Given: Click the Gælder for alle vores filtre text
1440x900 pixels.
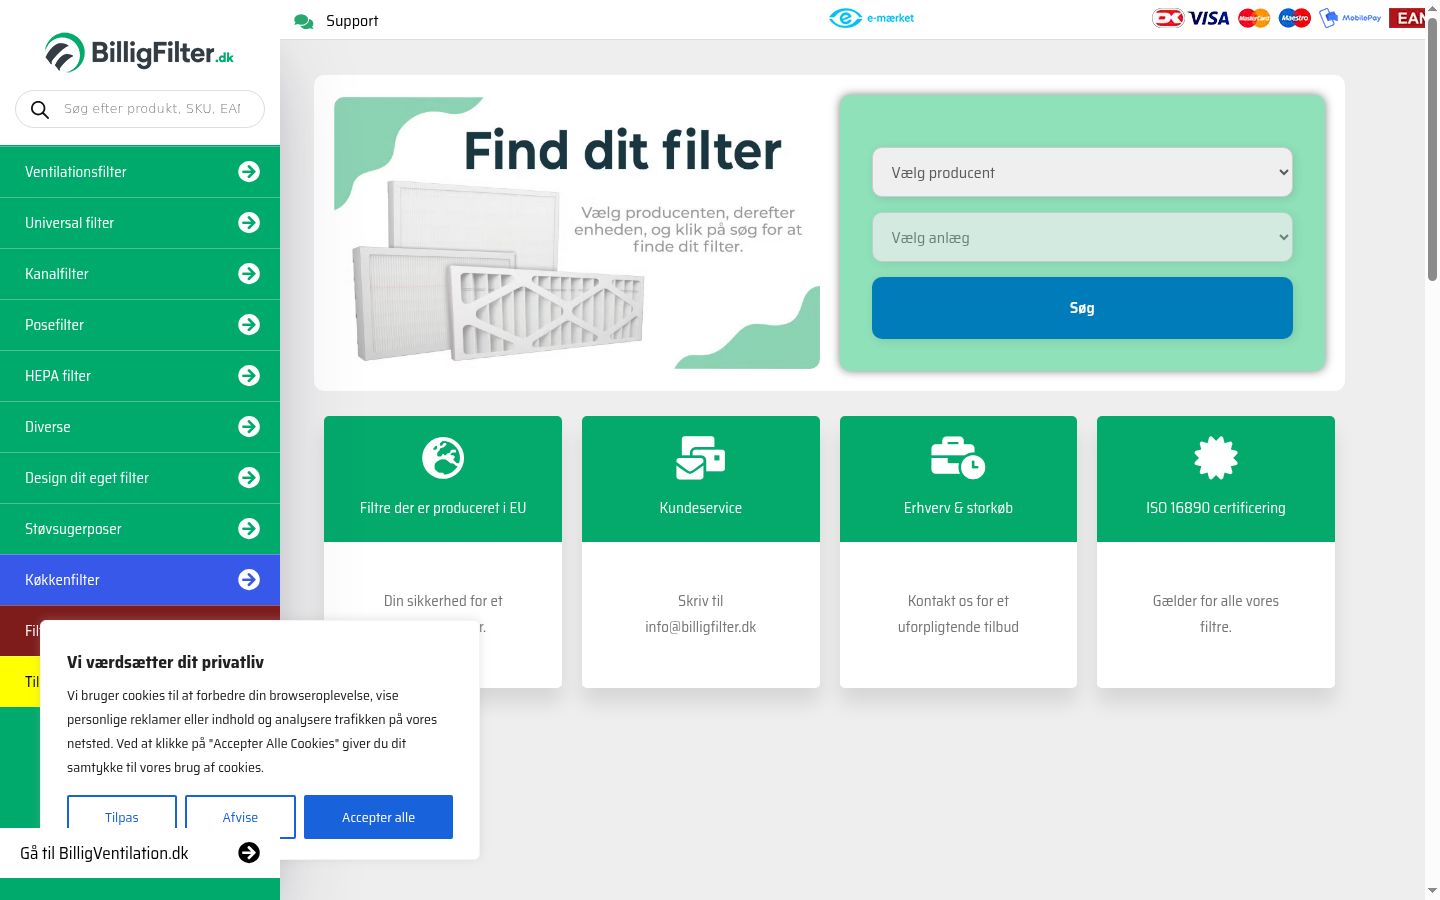Looking at the screenshot, I should point(1216,614).
